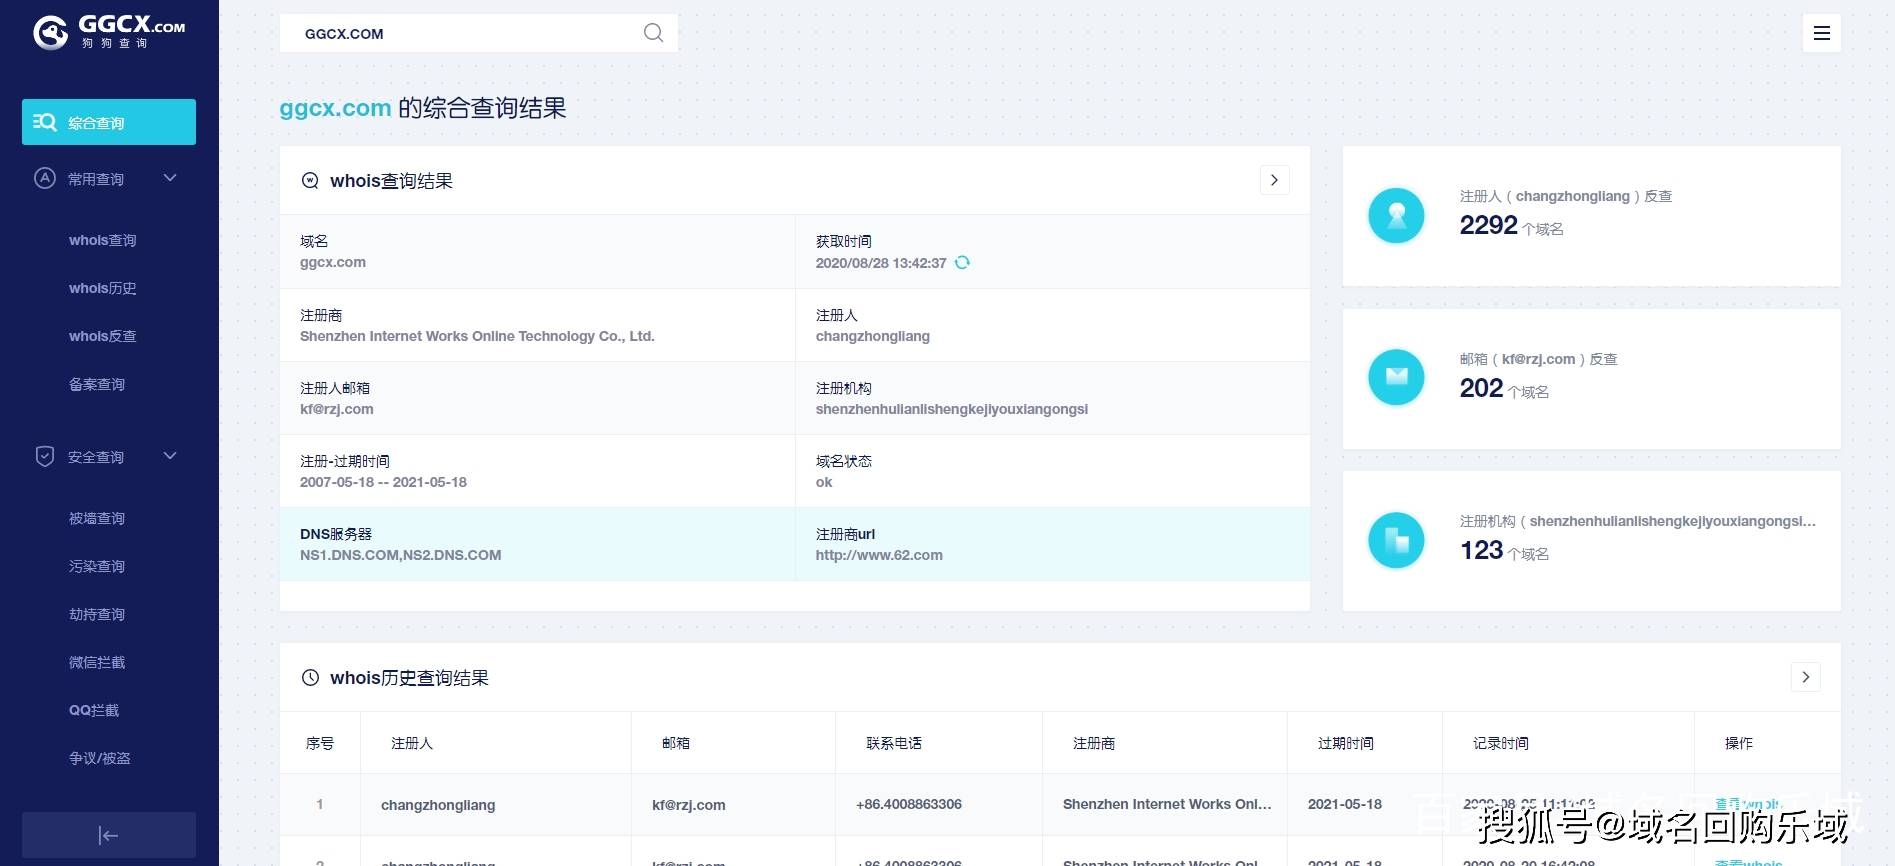Click the GGCX.com logo
Screen dimensions: 1895x866
(x=109, y=32)
